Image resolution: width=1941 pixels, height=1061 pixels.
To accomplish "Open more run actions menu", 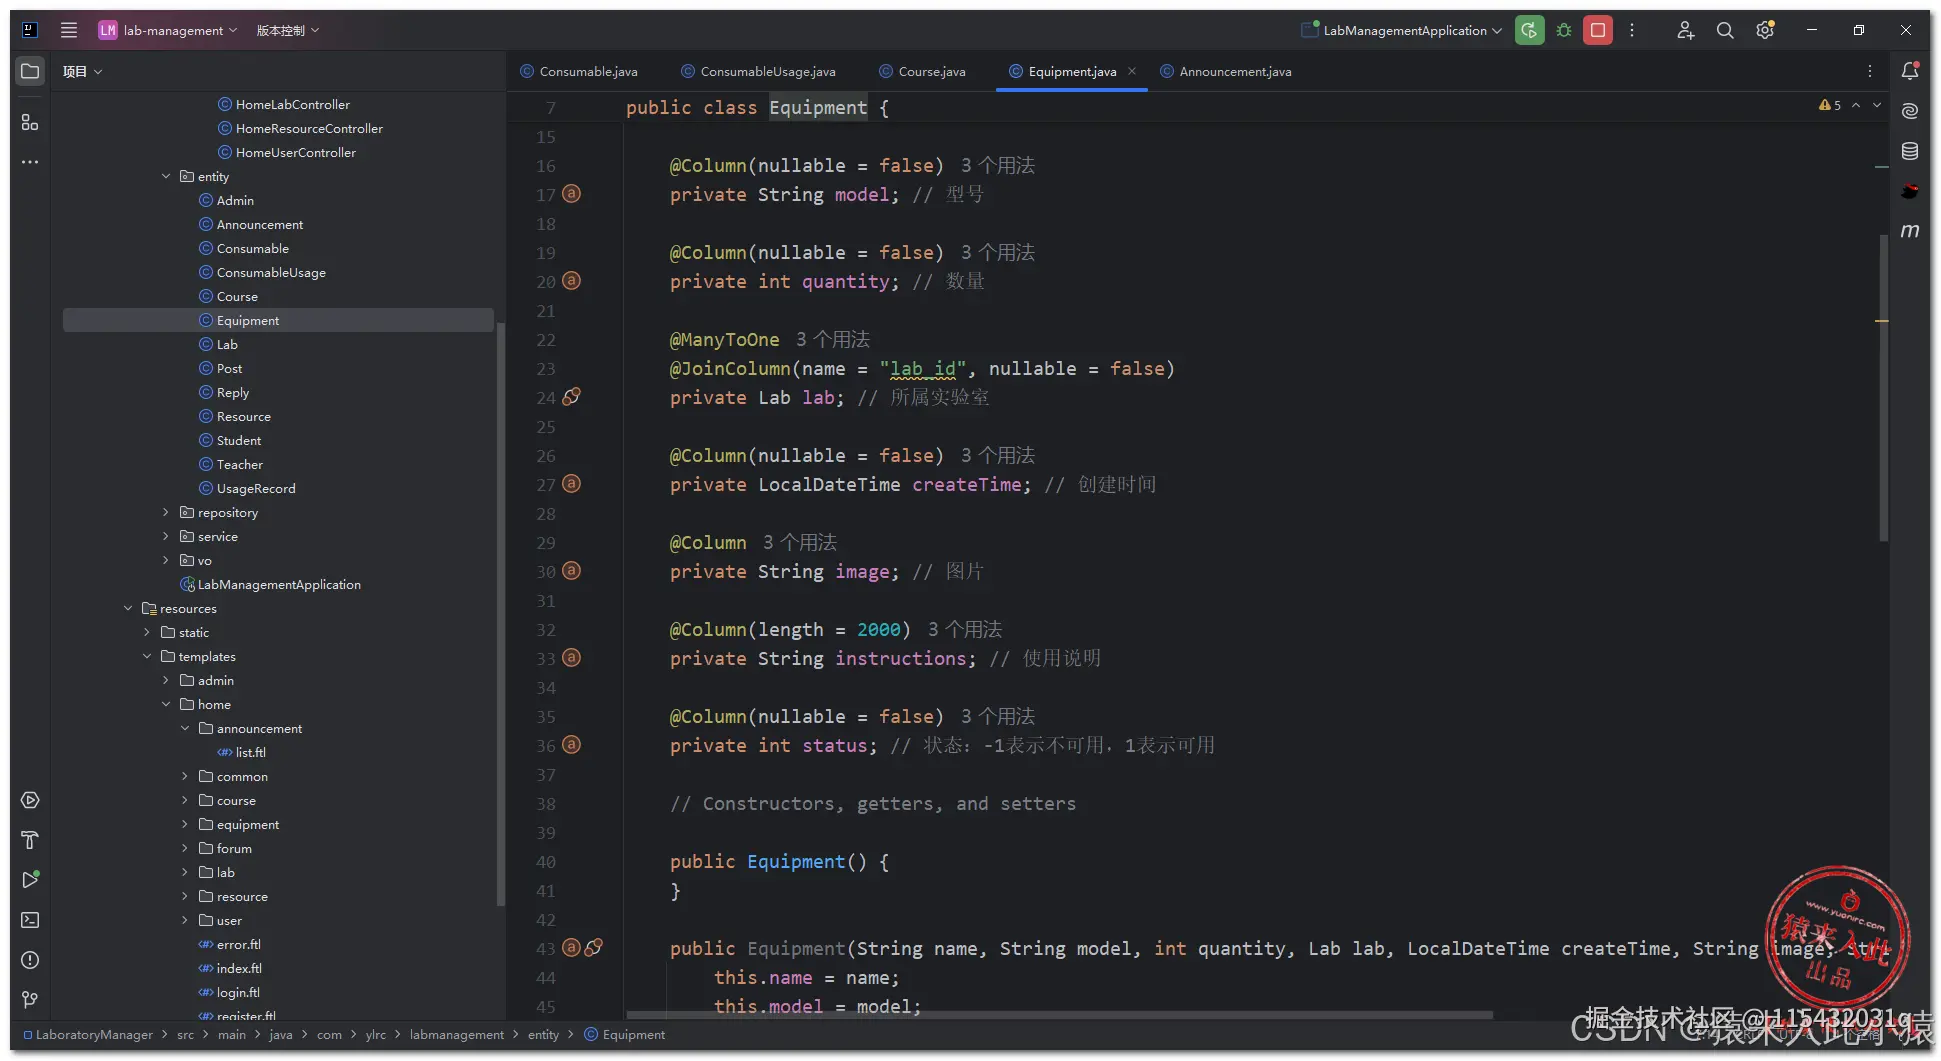I will (x=1632, y=30).
